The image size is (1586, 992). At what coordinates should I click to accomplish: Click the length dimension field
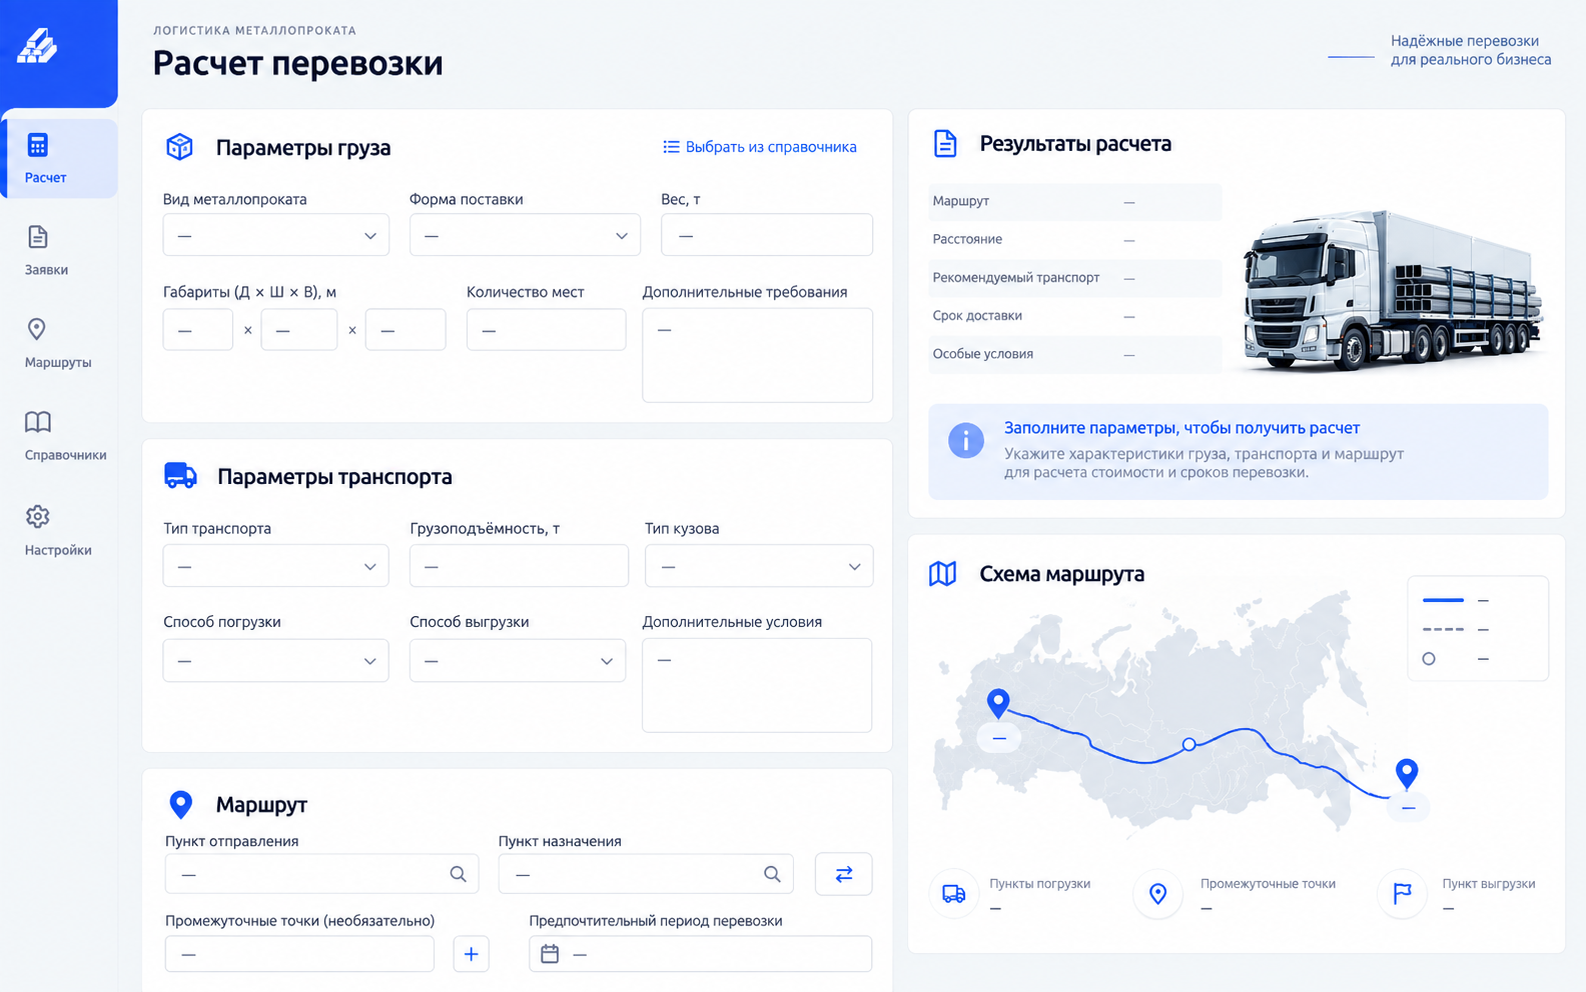click(x=198, y=329)
